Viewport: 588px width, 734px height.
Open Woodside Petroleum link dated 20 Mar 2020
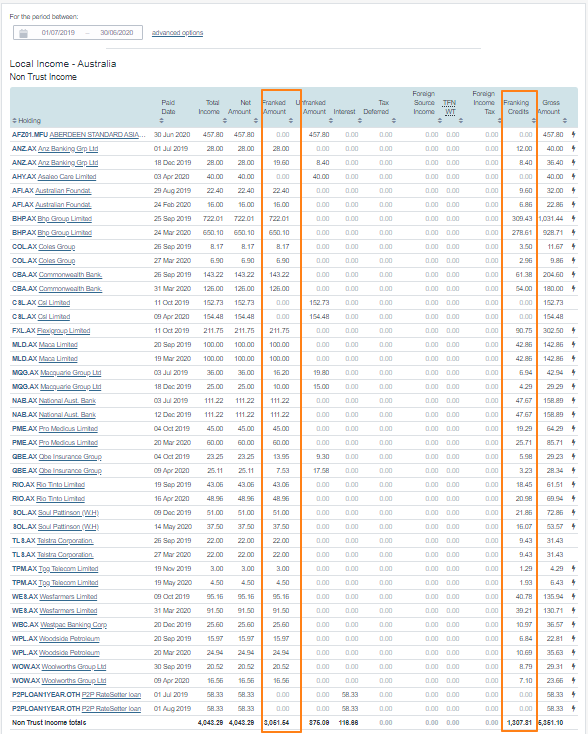(x=69, y=653)
